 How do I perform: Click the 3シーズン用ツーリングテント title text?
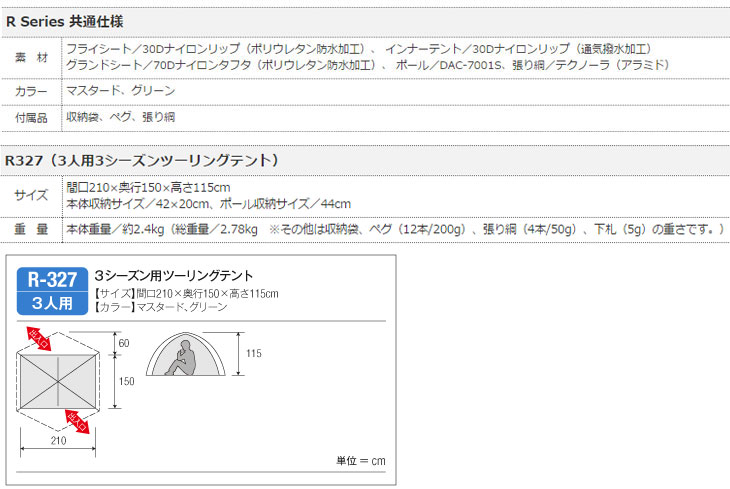point(173,275)
